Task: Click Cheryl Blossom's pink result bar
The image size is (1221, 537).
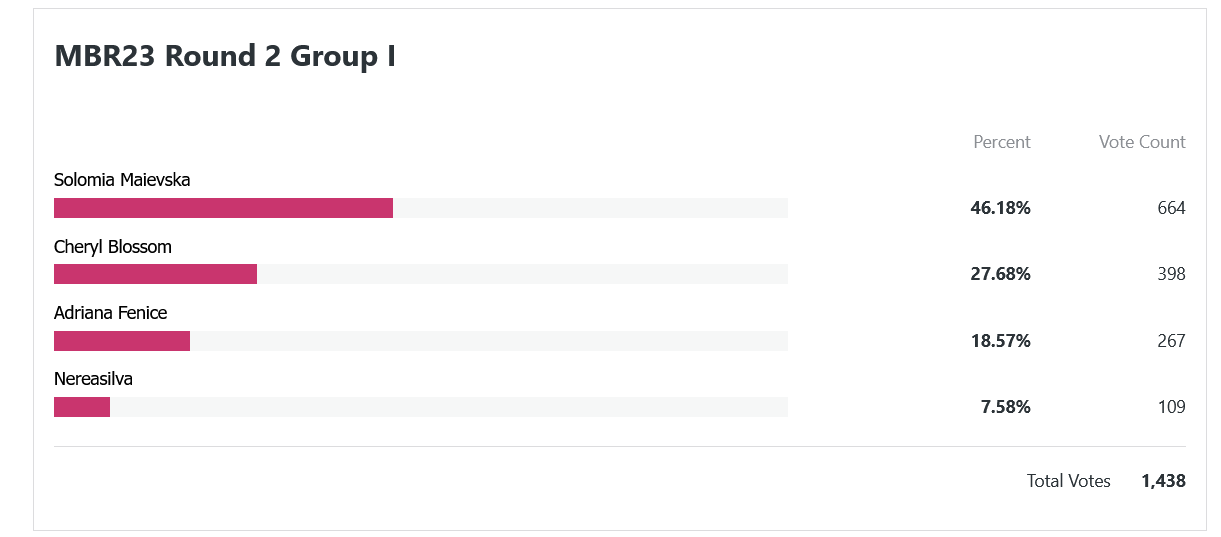Action: coord(155,274)
